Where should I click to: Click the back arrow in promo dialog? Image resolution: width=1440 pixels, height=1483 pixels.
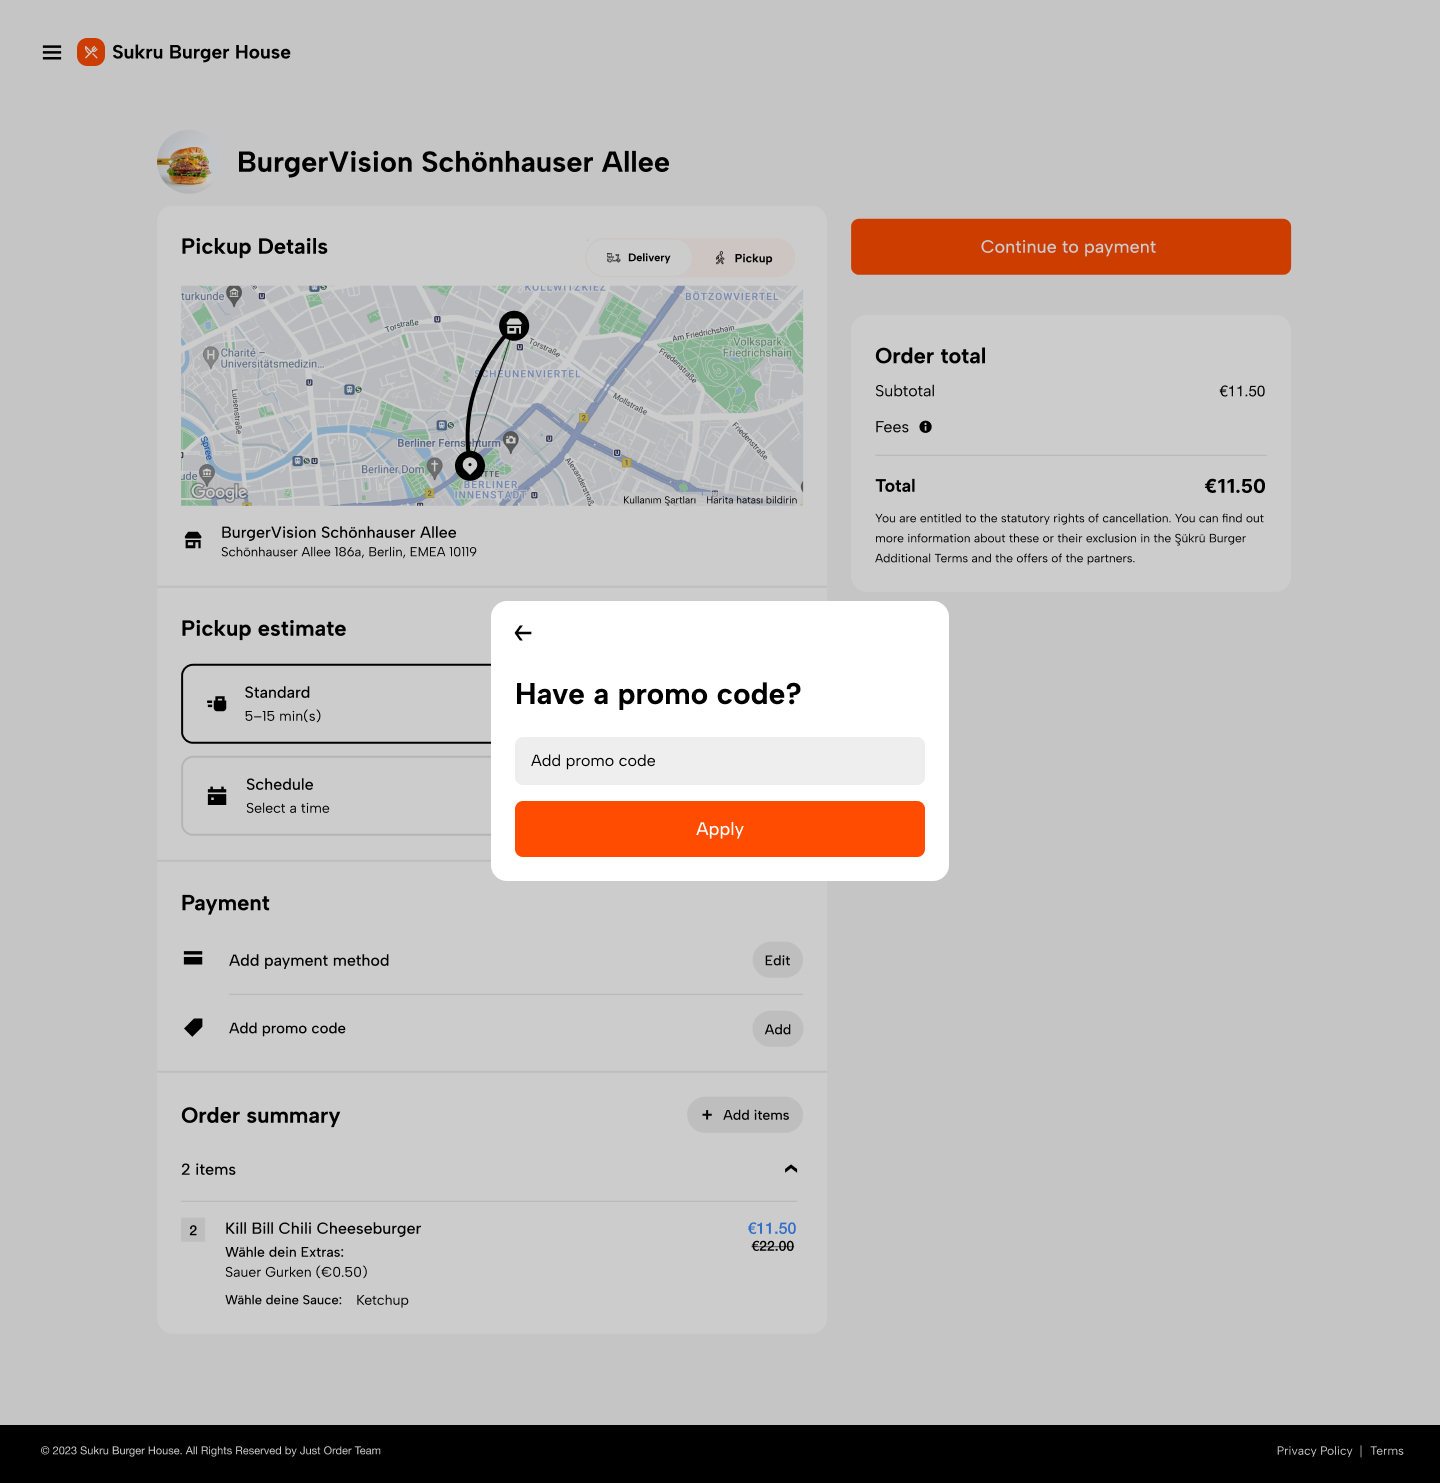click(523, 633)
